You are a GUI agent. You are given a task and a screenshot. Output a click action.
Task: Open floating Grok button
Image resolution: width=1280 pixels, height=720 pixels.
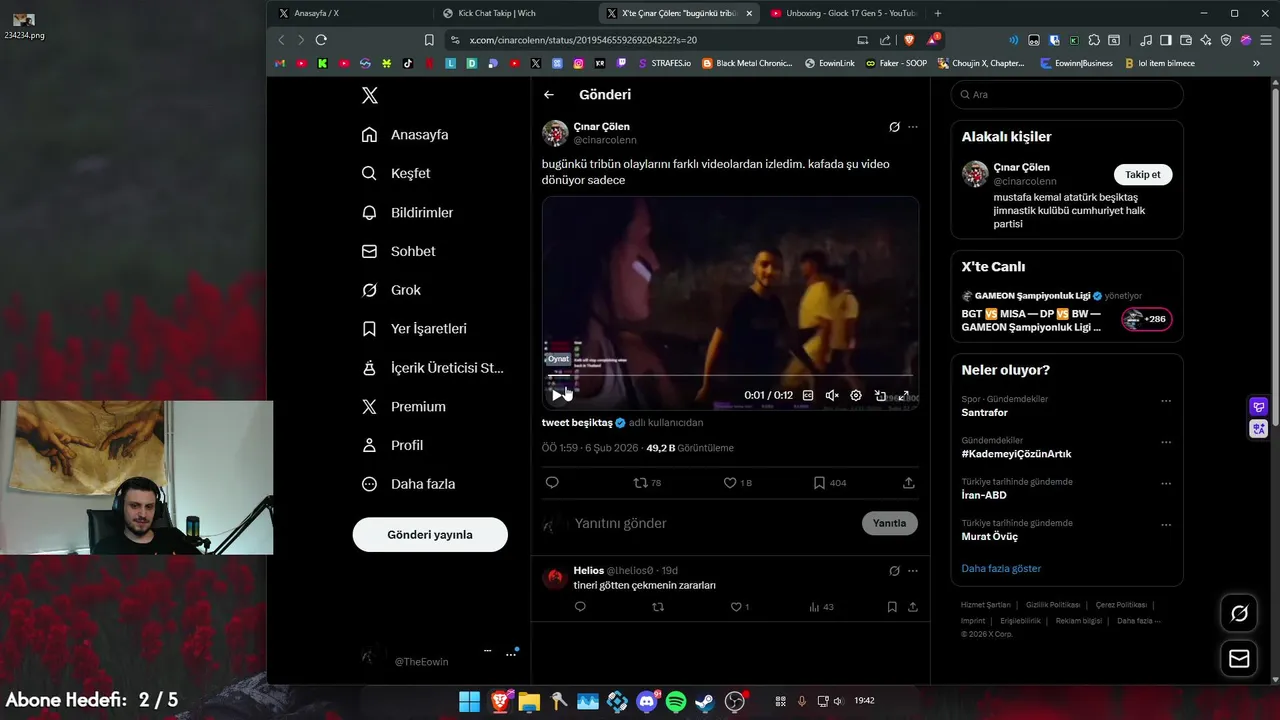coord(1239,613)
